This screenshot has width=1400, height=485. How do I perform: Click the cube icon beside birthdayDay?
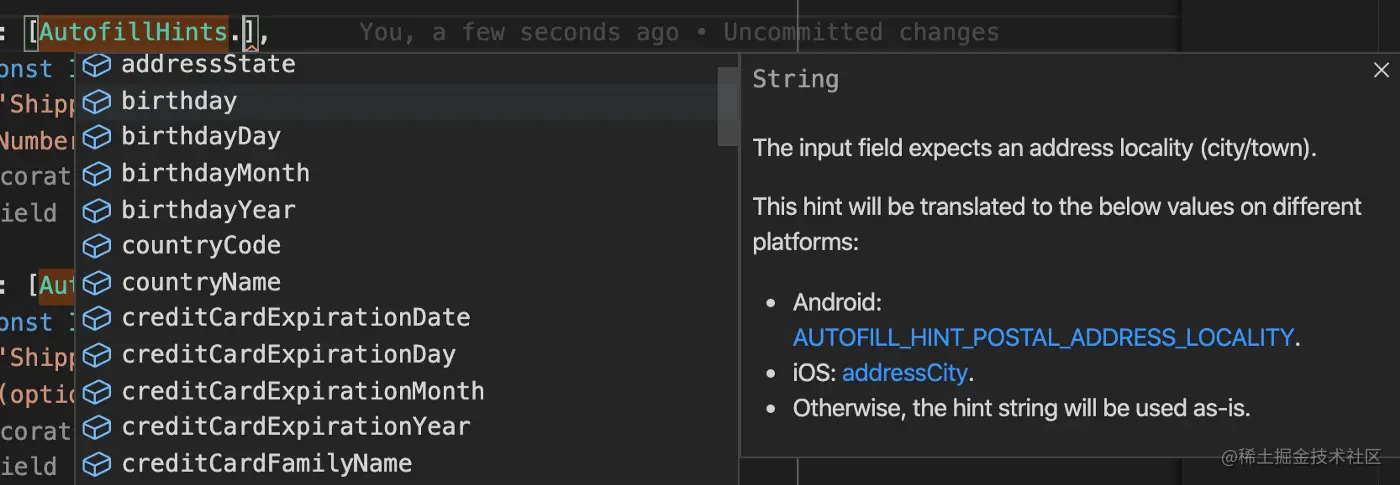point(96,138)
